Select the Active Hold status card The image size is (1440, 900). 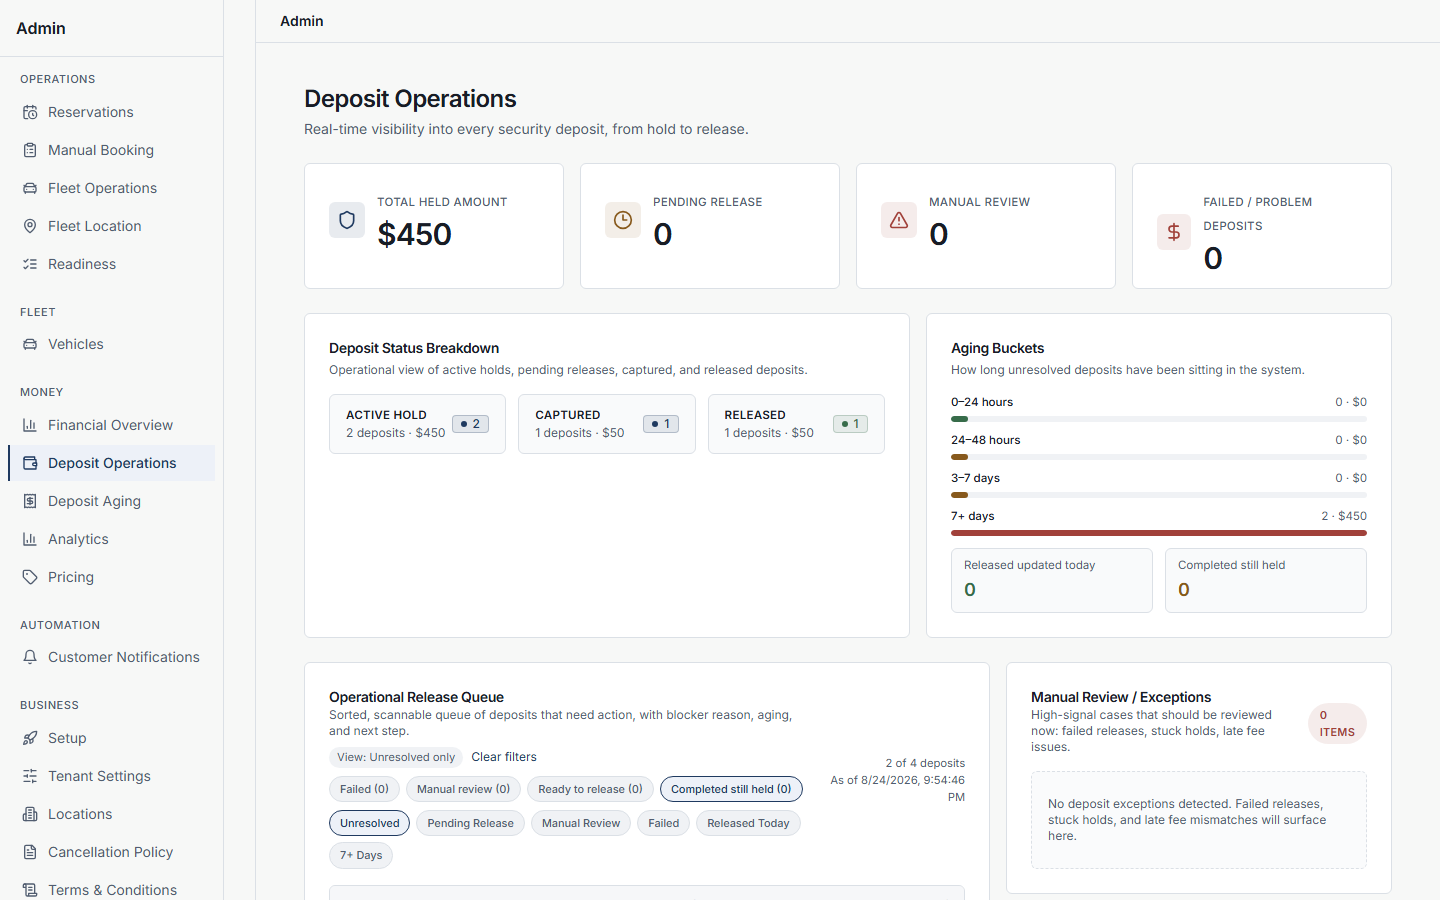click(x=417, y=424)
